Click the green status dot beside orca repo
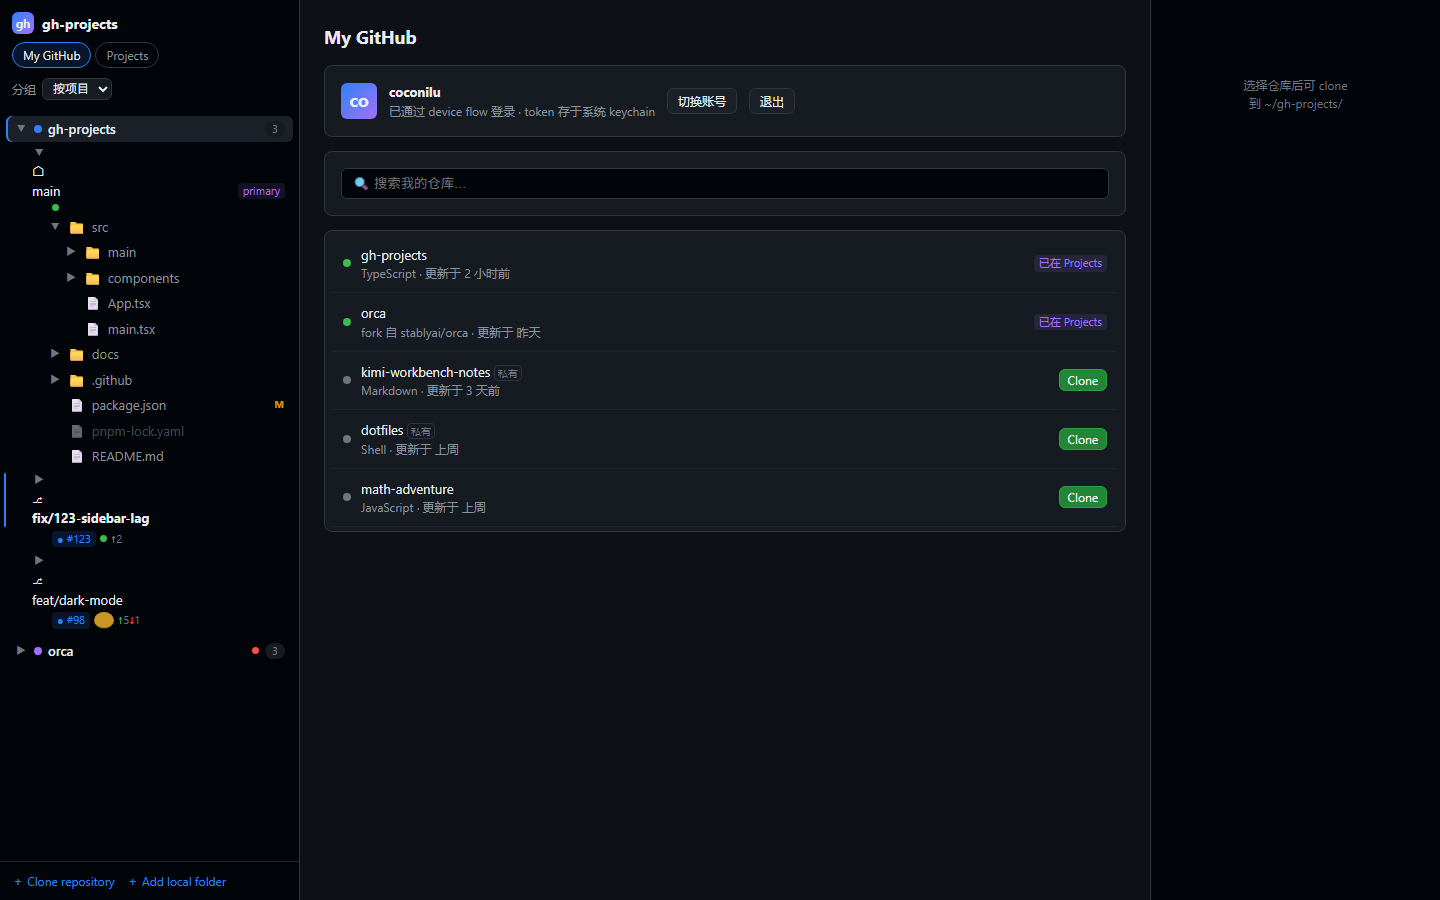Screen dimensions: 1440x900 point(347,322)
